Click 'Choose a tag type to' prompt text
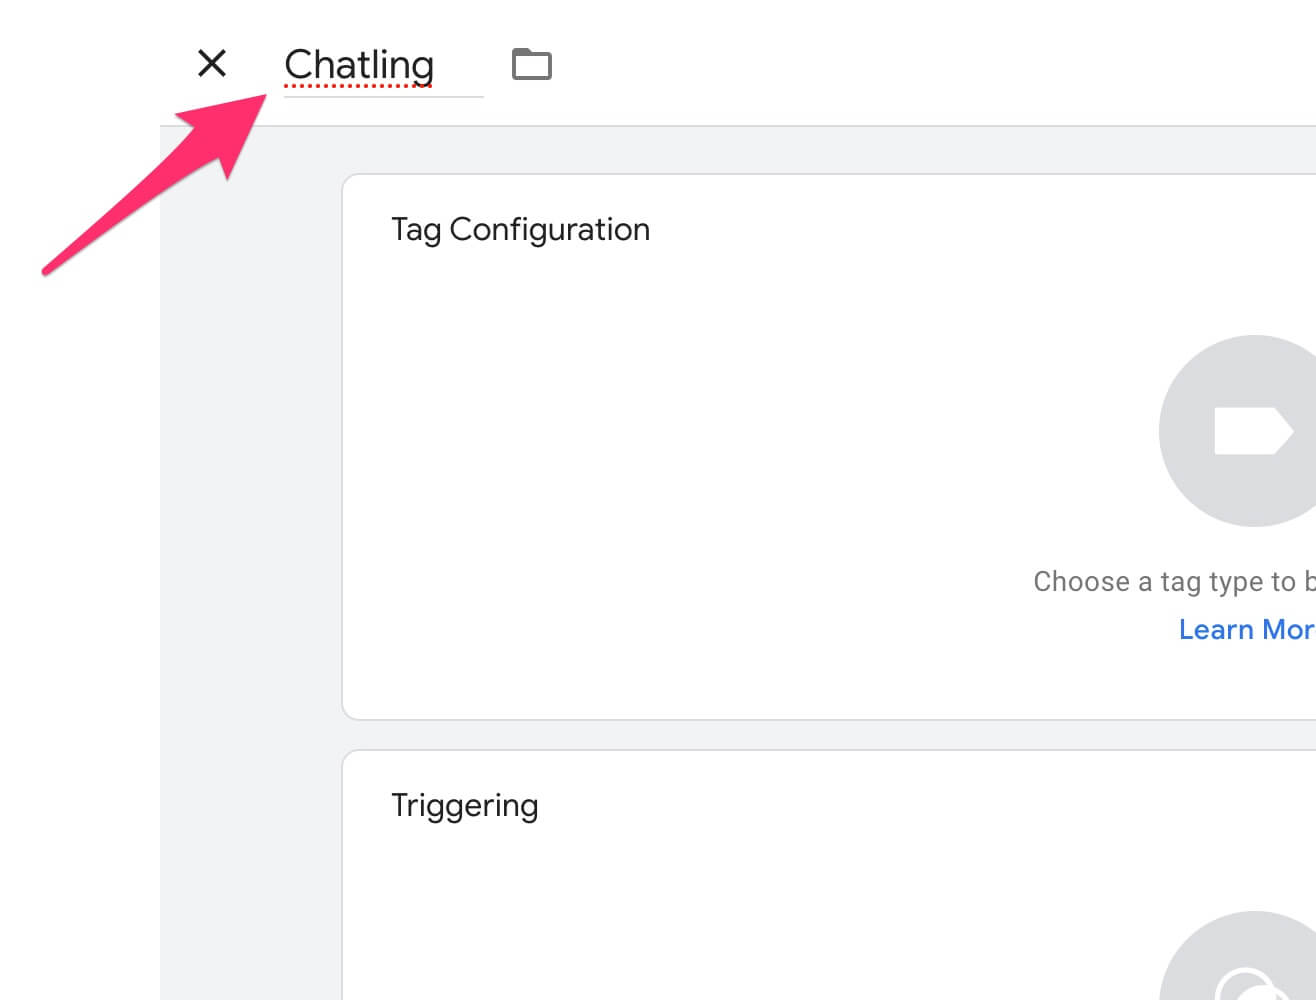The image size is (1316, 1000). [x=1174, y=581]
